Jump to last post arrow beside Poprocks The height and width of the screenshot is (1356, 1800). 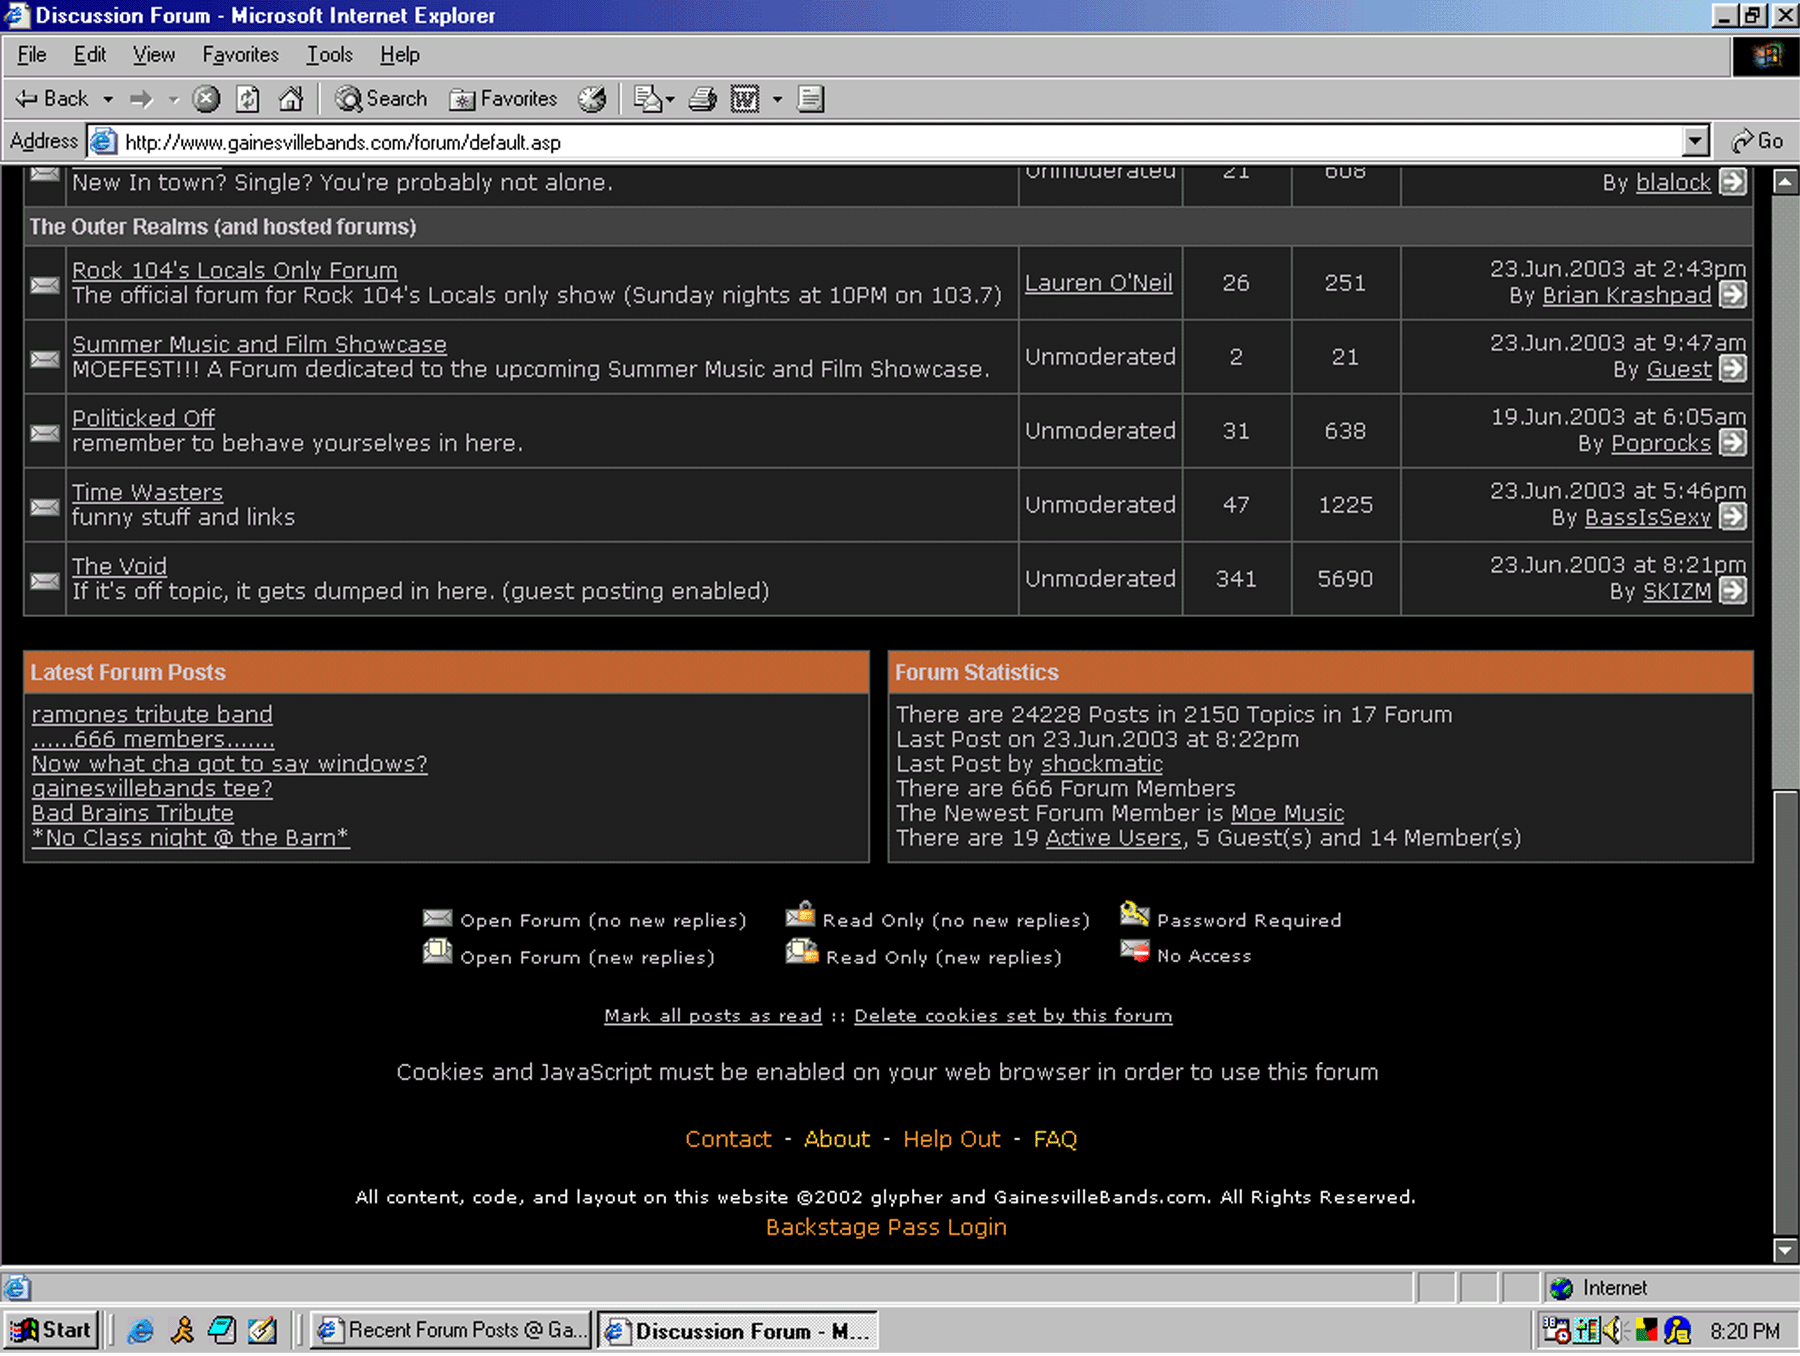tap(1733, 443)
